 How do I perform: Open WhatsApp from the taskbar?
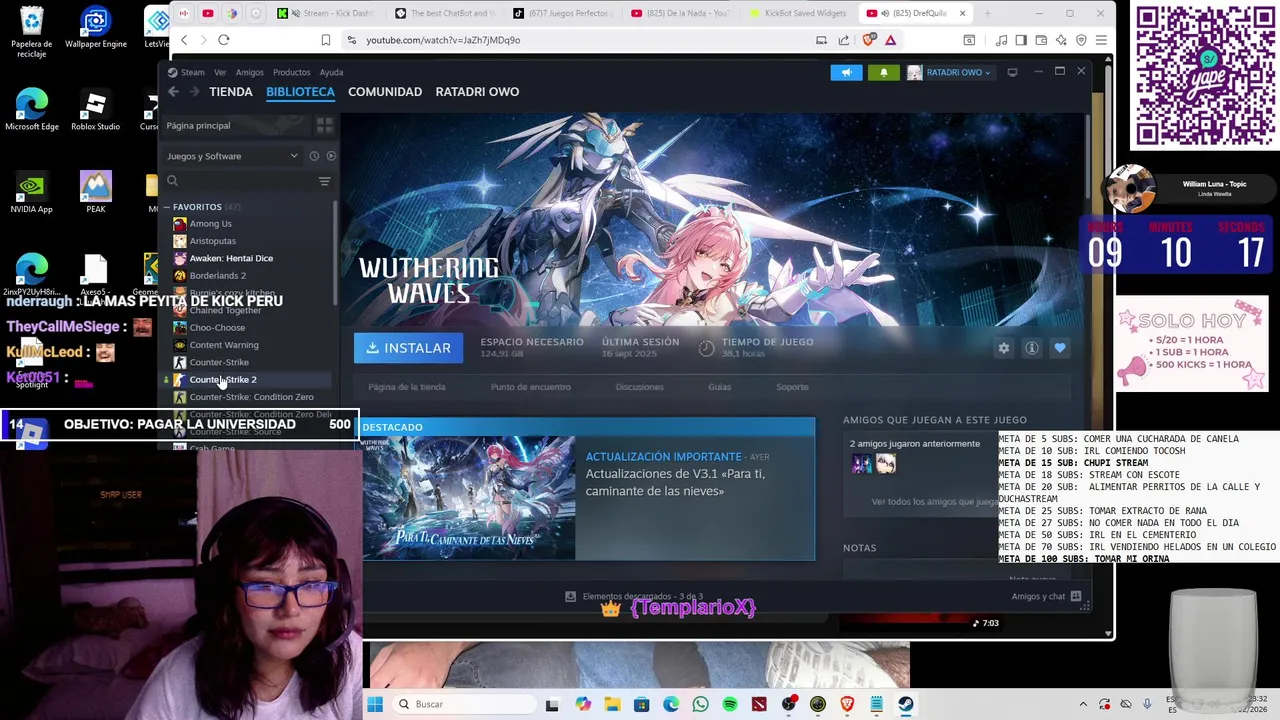[700, 704]
